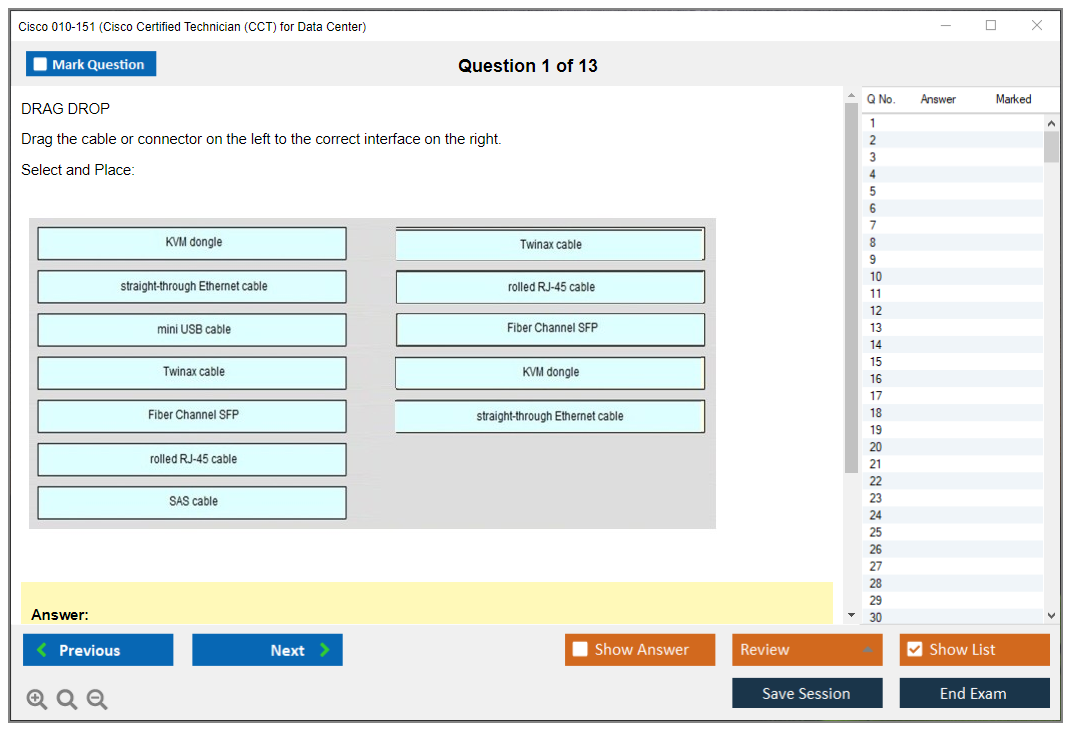This screenshot has height=735, width=1075.
Task: Select the mini USB cable item
Action: click(x=192, y=330)
